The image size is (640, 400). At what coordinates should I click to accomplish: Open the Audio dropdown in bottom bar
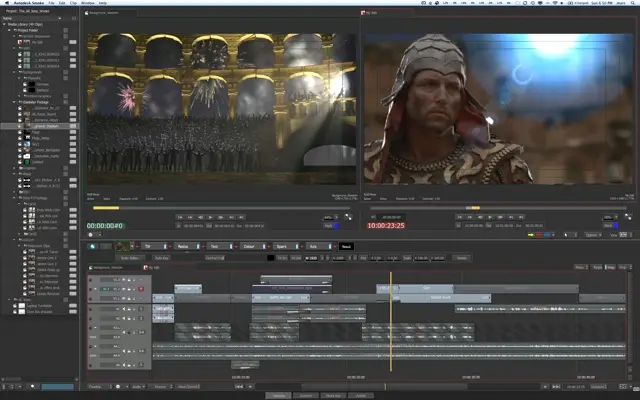pyautogui.click(x=137, y=386)
